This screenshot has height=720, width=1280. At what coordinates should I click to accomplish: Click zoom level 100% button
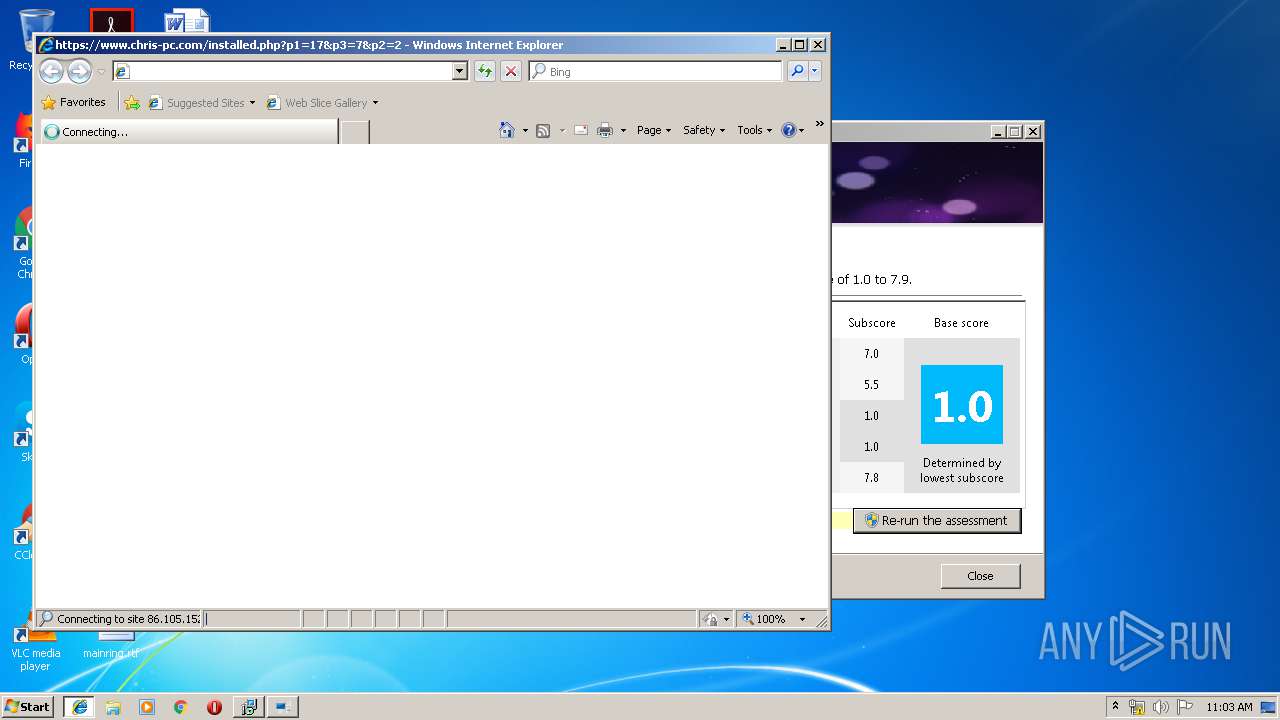click(x=764, y=619)
